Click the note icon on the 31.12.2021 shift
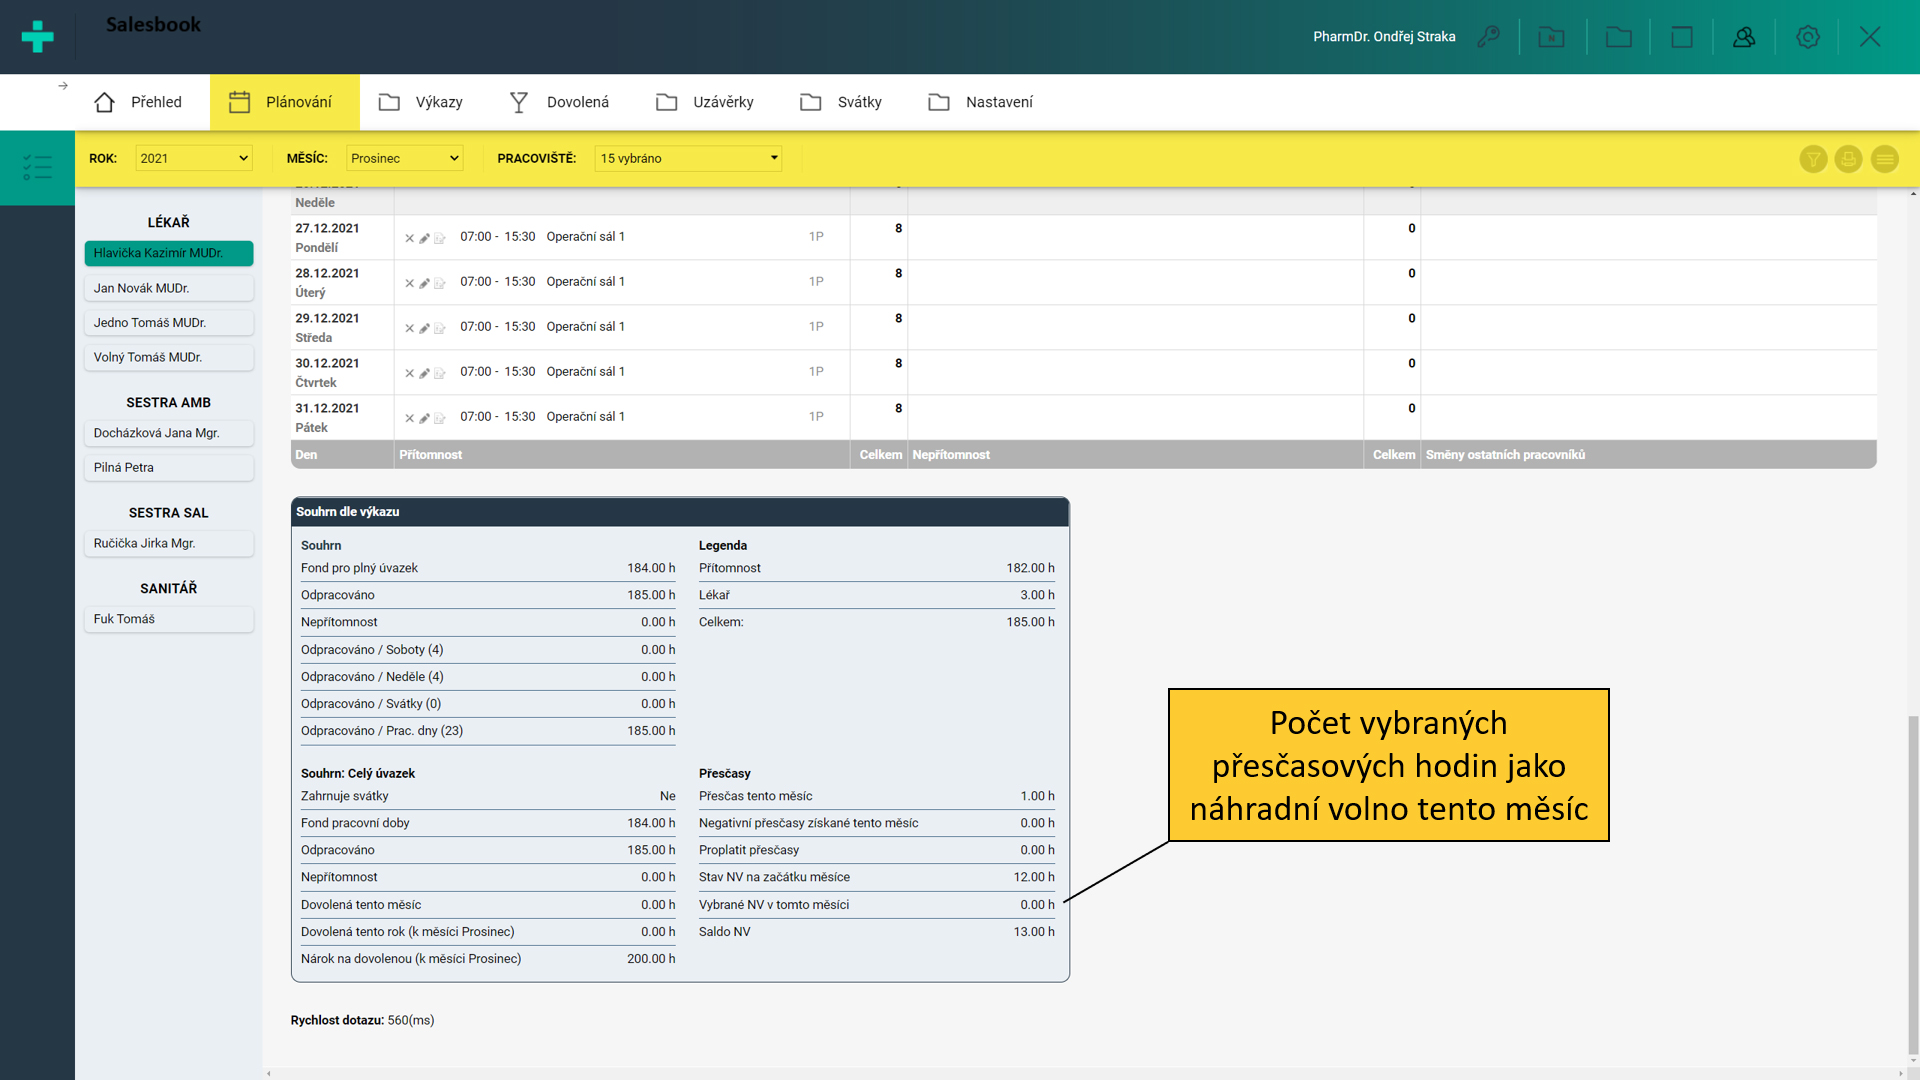 (439, 418)
